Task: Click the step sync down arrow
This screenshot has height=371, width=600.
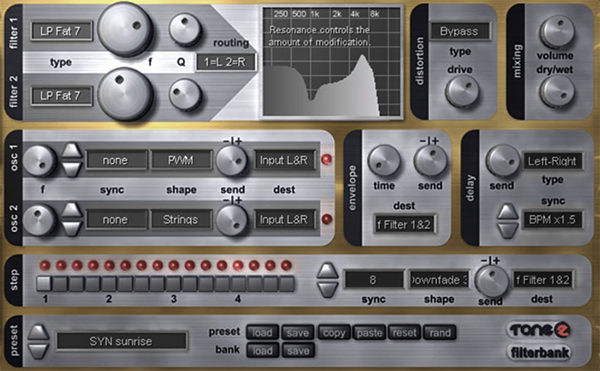Action: coord(328,290)
